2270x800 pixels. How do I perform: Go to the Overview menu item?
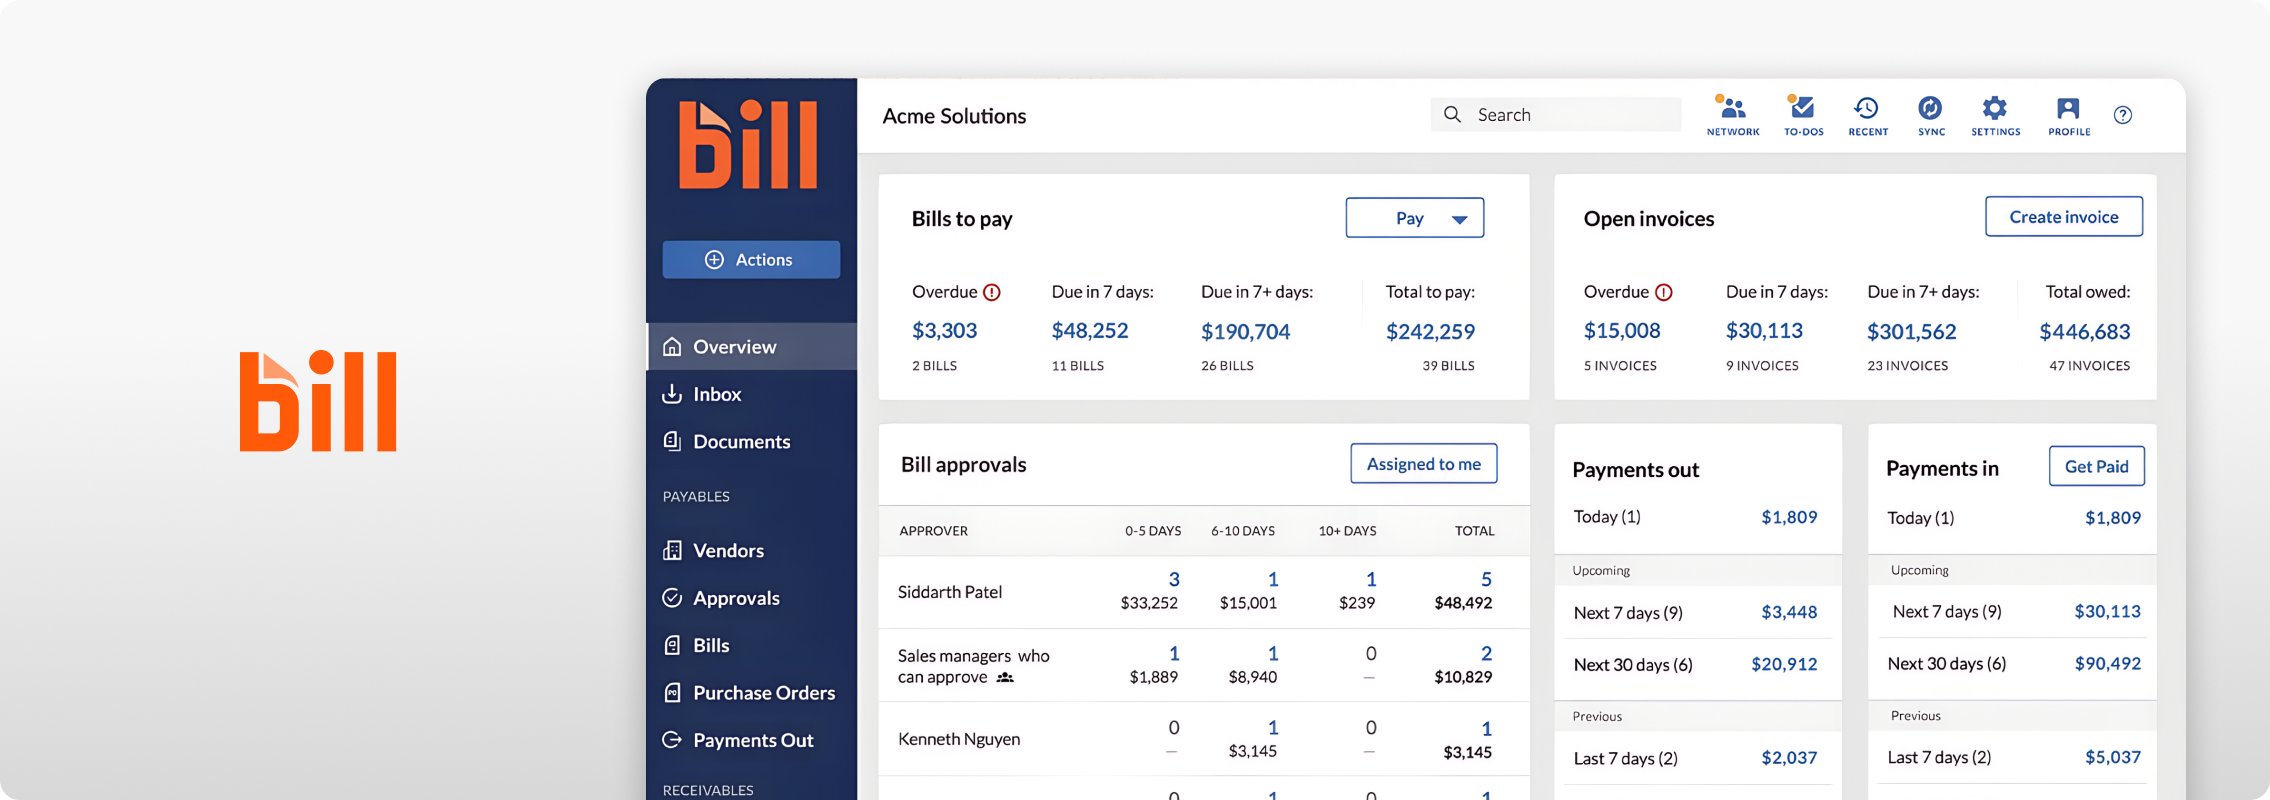752,346
